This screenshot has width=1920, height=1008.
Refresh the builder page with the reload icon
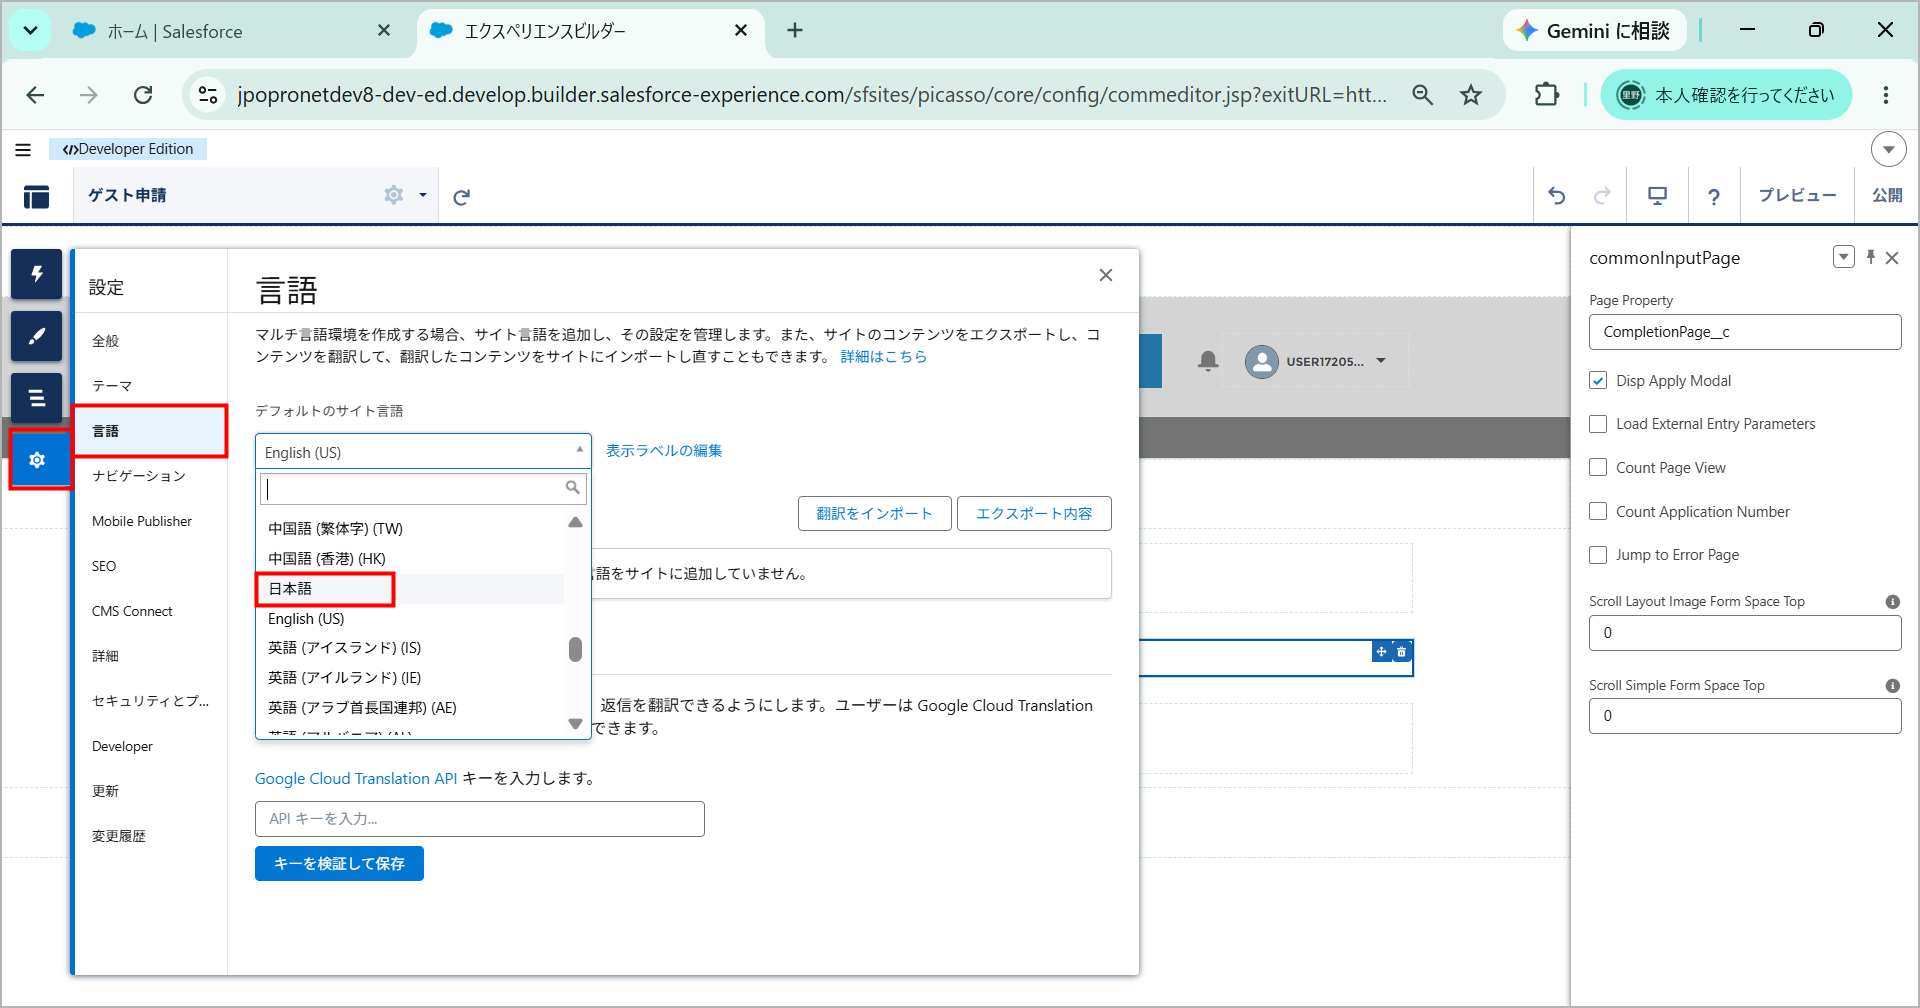click(x=461, y=197)
